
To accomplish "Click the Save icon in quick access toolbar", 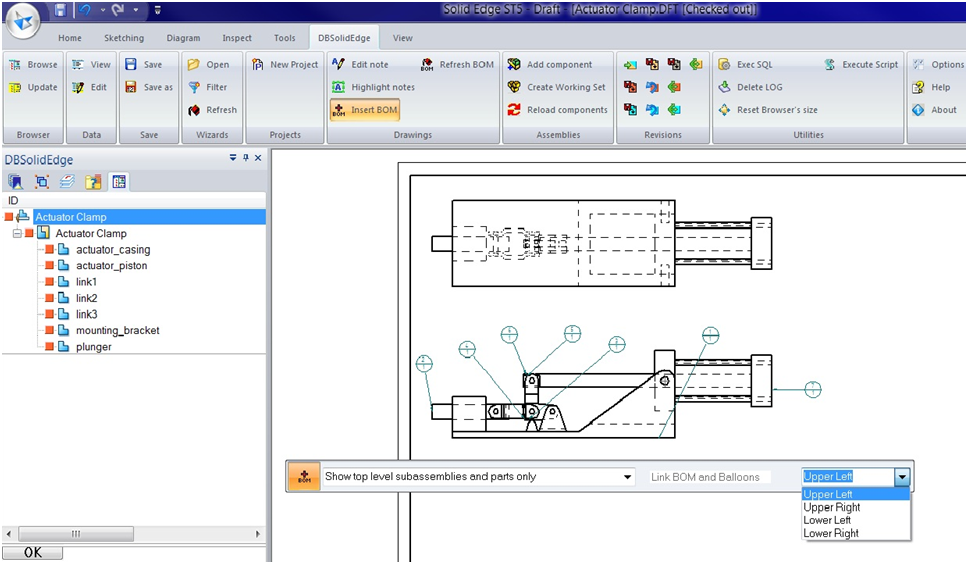I will [x=60, y=10].
